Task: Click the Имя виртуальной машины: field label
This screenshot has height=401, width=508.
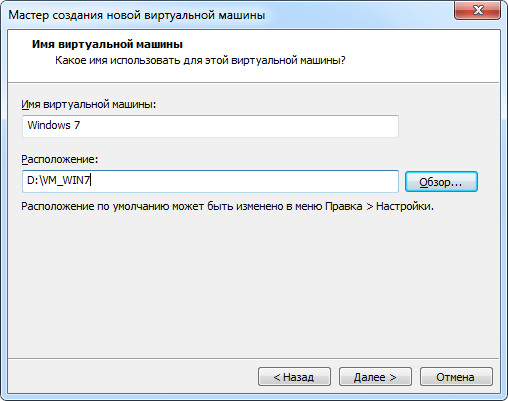Action: pyautogui.click(x=89, y=104)
